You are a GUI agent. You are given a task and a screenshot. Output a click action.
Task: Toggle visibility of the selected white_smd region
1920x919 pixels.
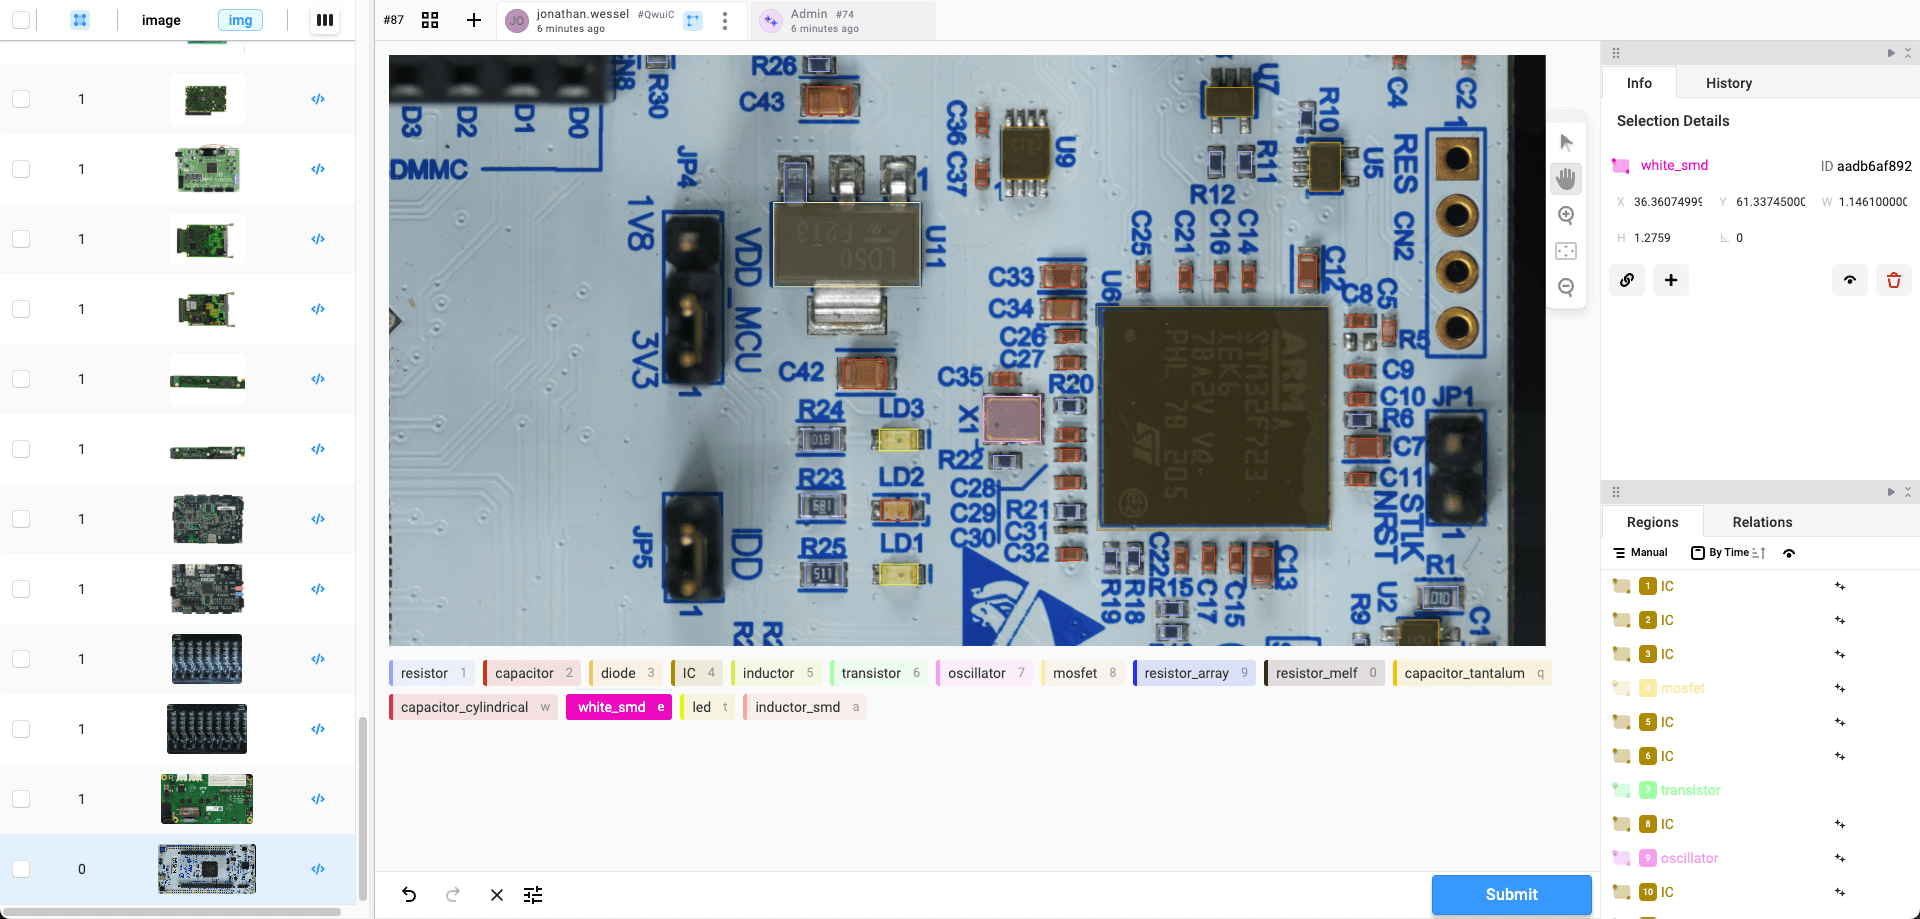1849,280
